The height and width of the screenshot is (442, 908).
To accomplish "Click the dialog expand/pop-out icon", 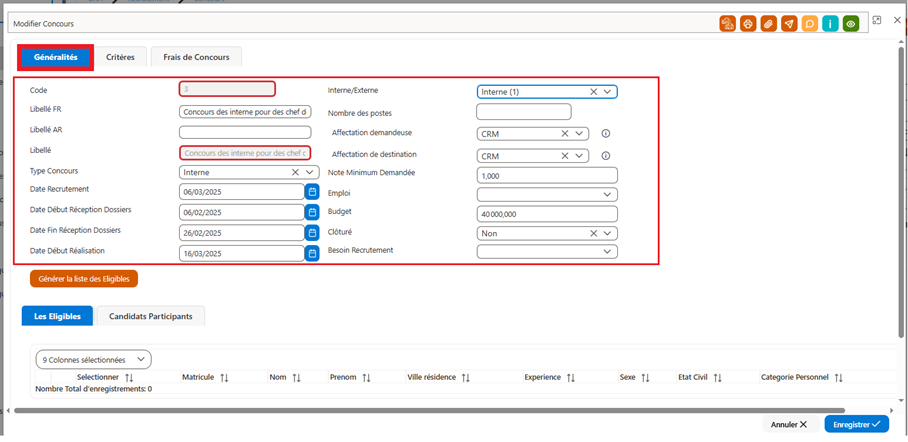I will tap(877, 20).
